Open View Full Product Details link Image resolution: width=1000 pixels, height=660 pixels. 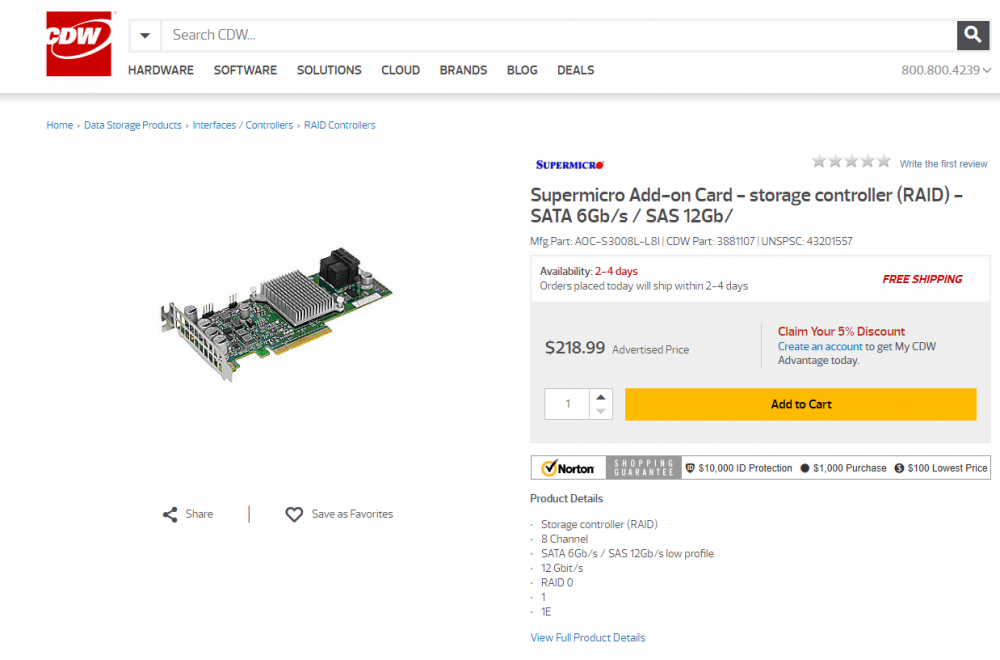(x=587, y=638)
